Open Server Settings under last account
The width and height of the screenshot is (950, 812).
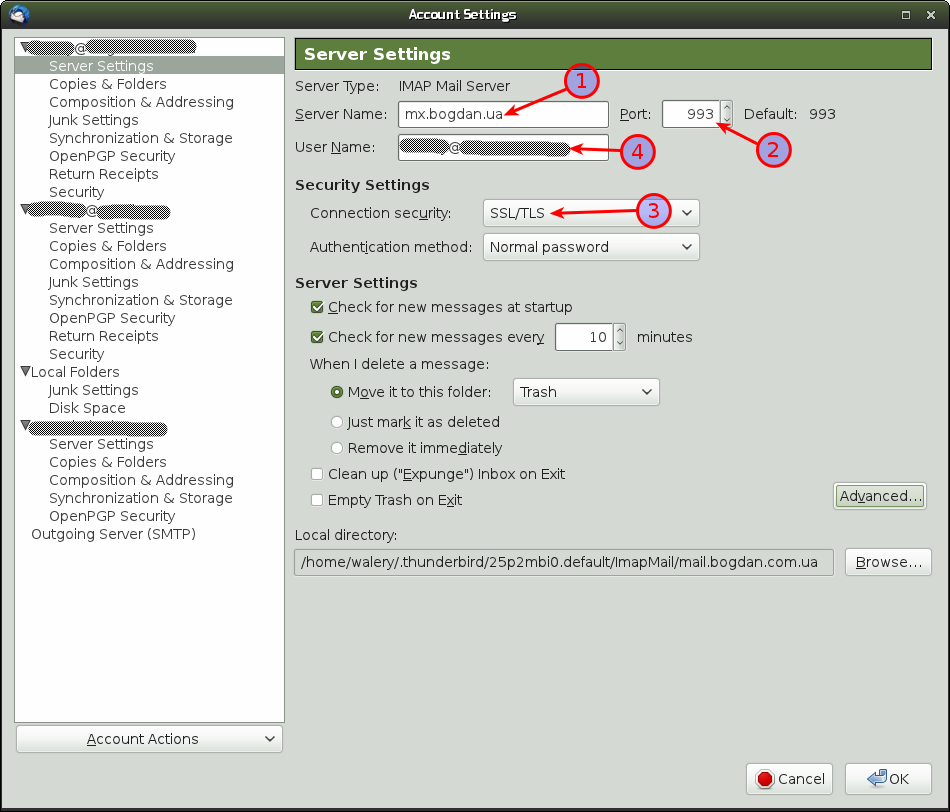tap(101, 444)
